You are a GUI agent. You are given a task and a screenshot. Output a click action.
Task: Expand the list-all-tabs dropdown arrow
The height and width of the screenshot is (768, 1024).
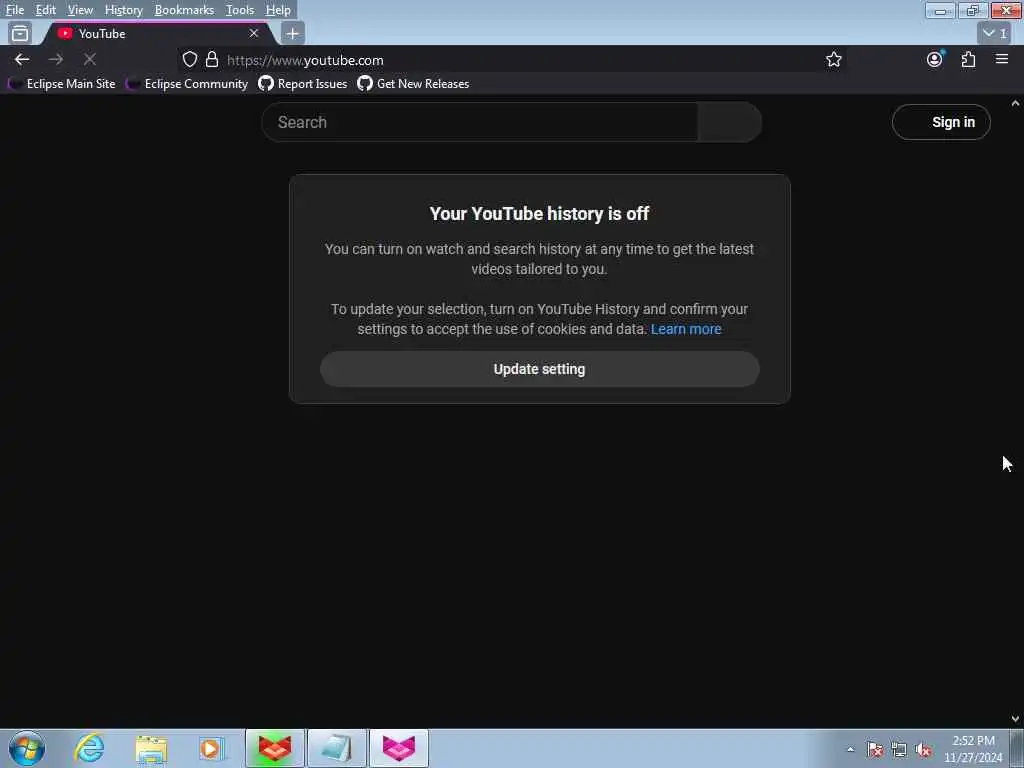(x=995, y=33)
